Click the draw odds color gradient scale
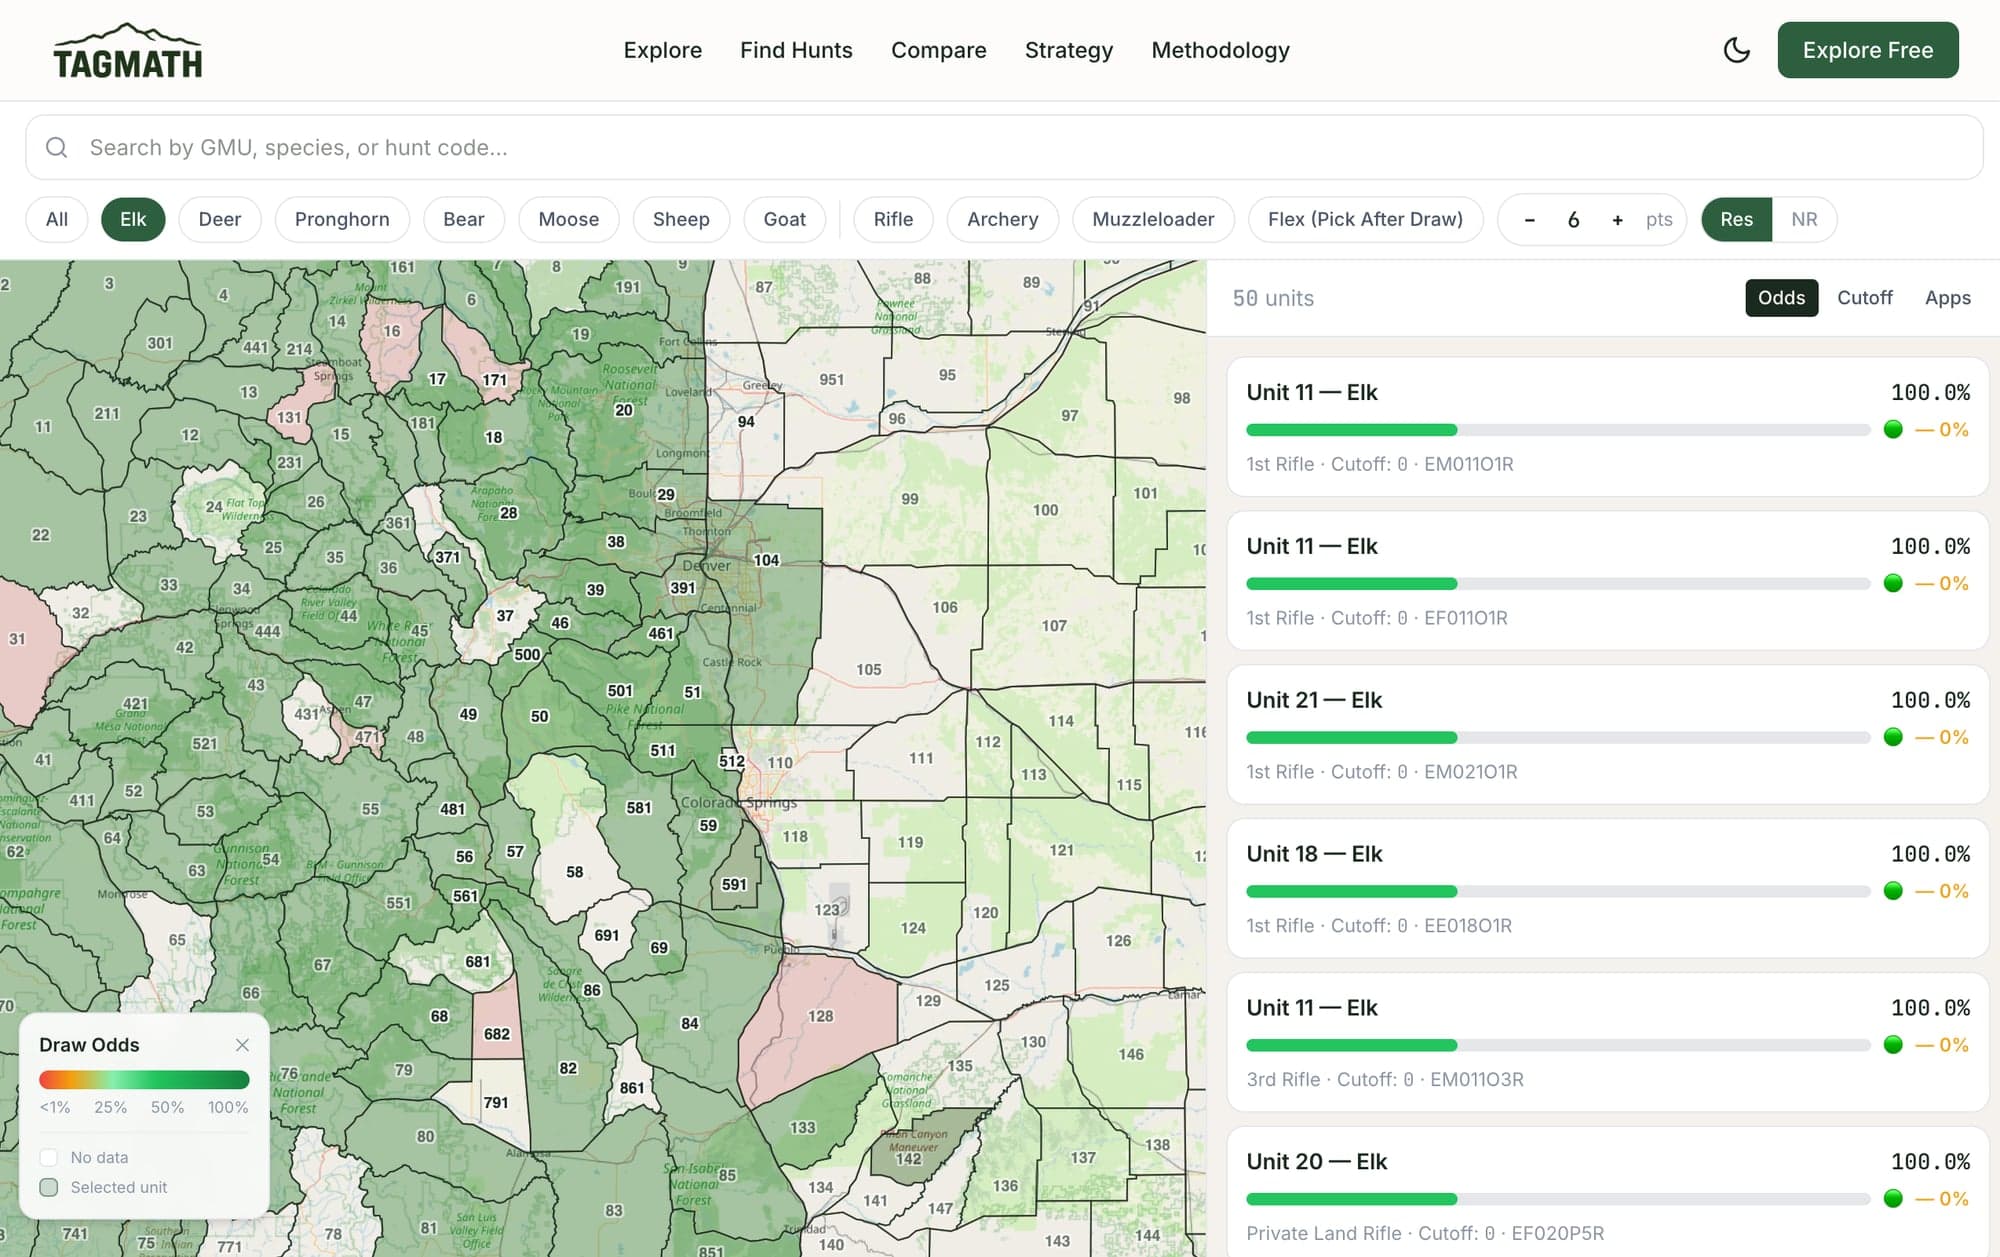 (144, 1080)
